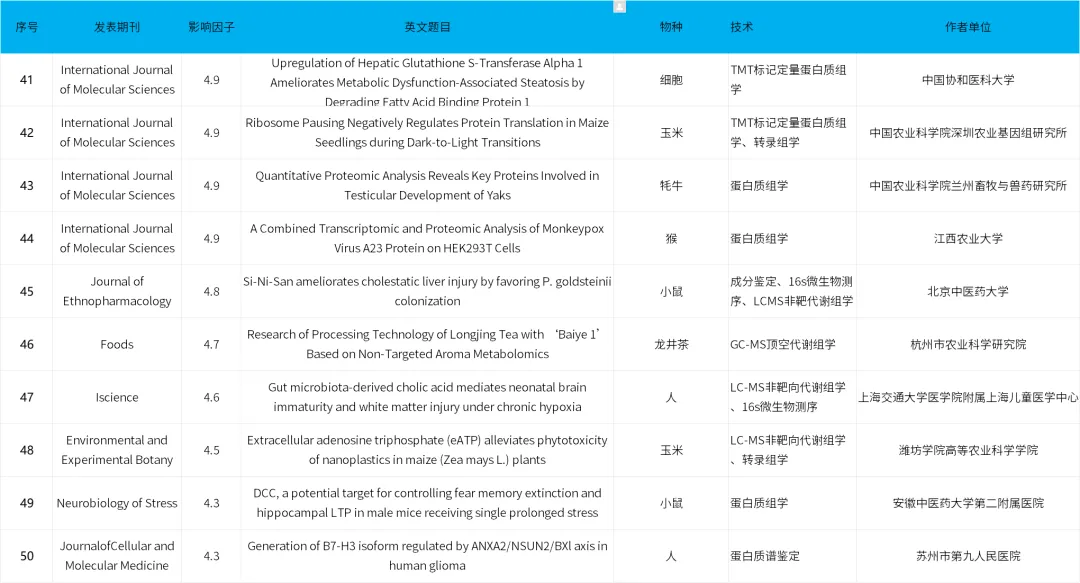Select row number 42 cell

point(27,132)
